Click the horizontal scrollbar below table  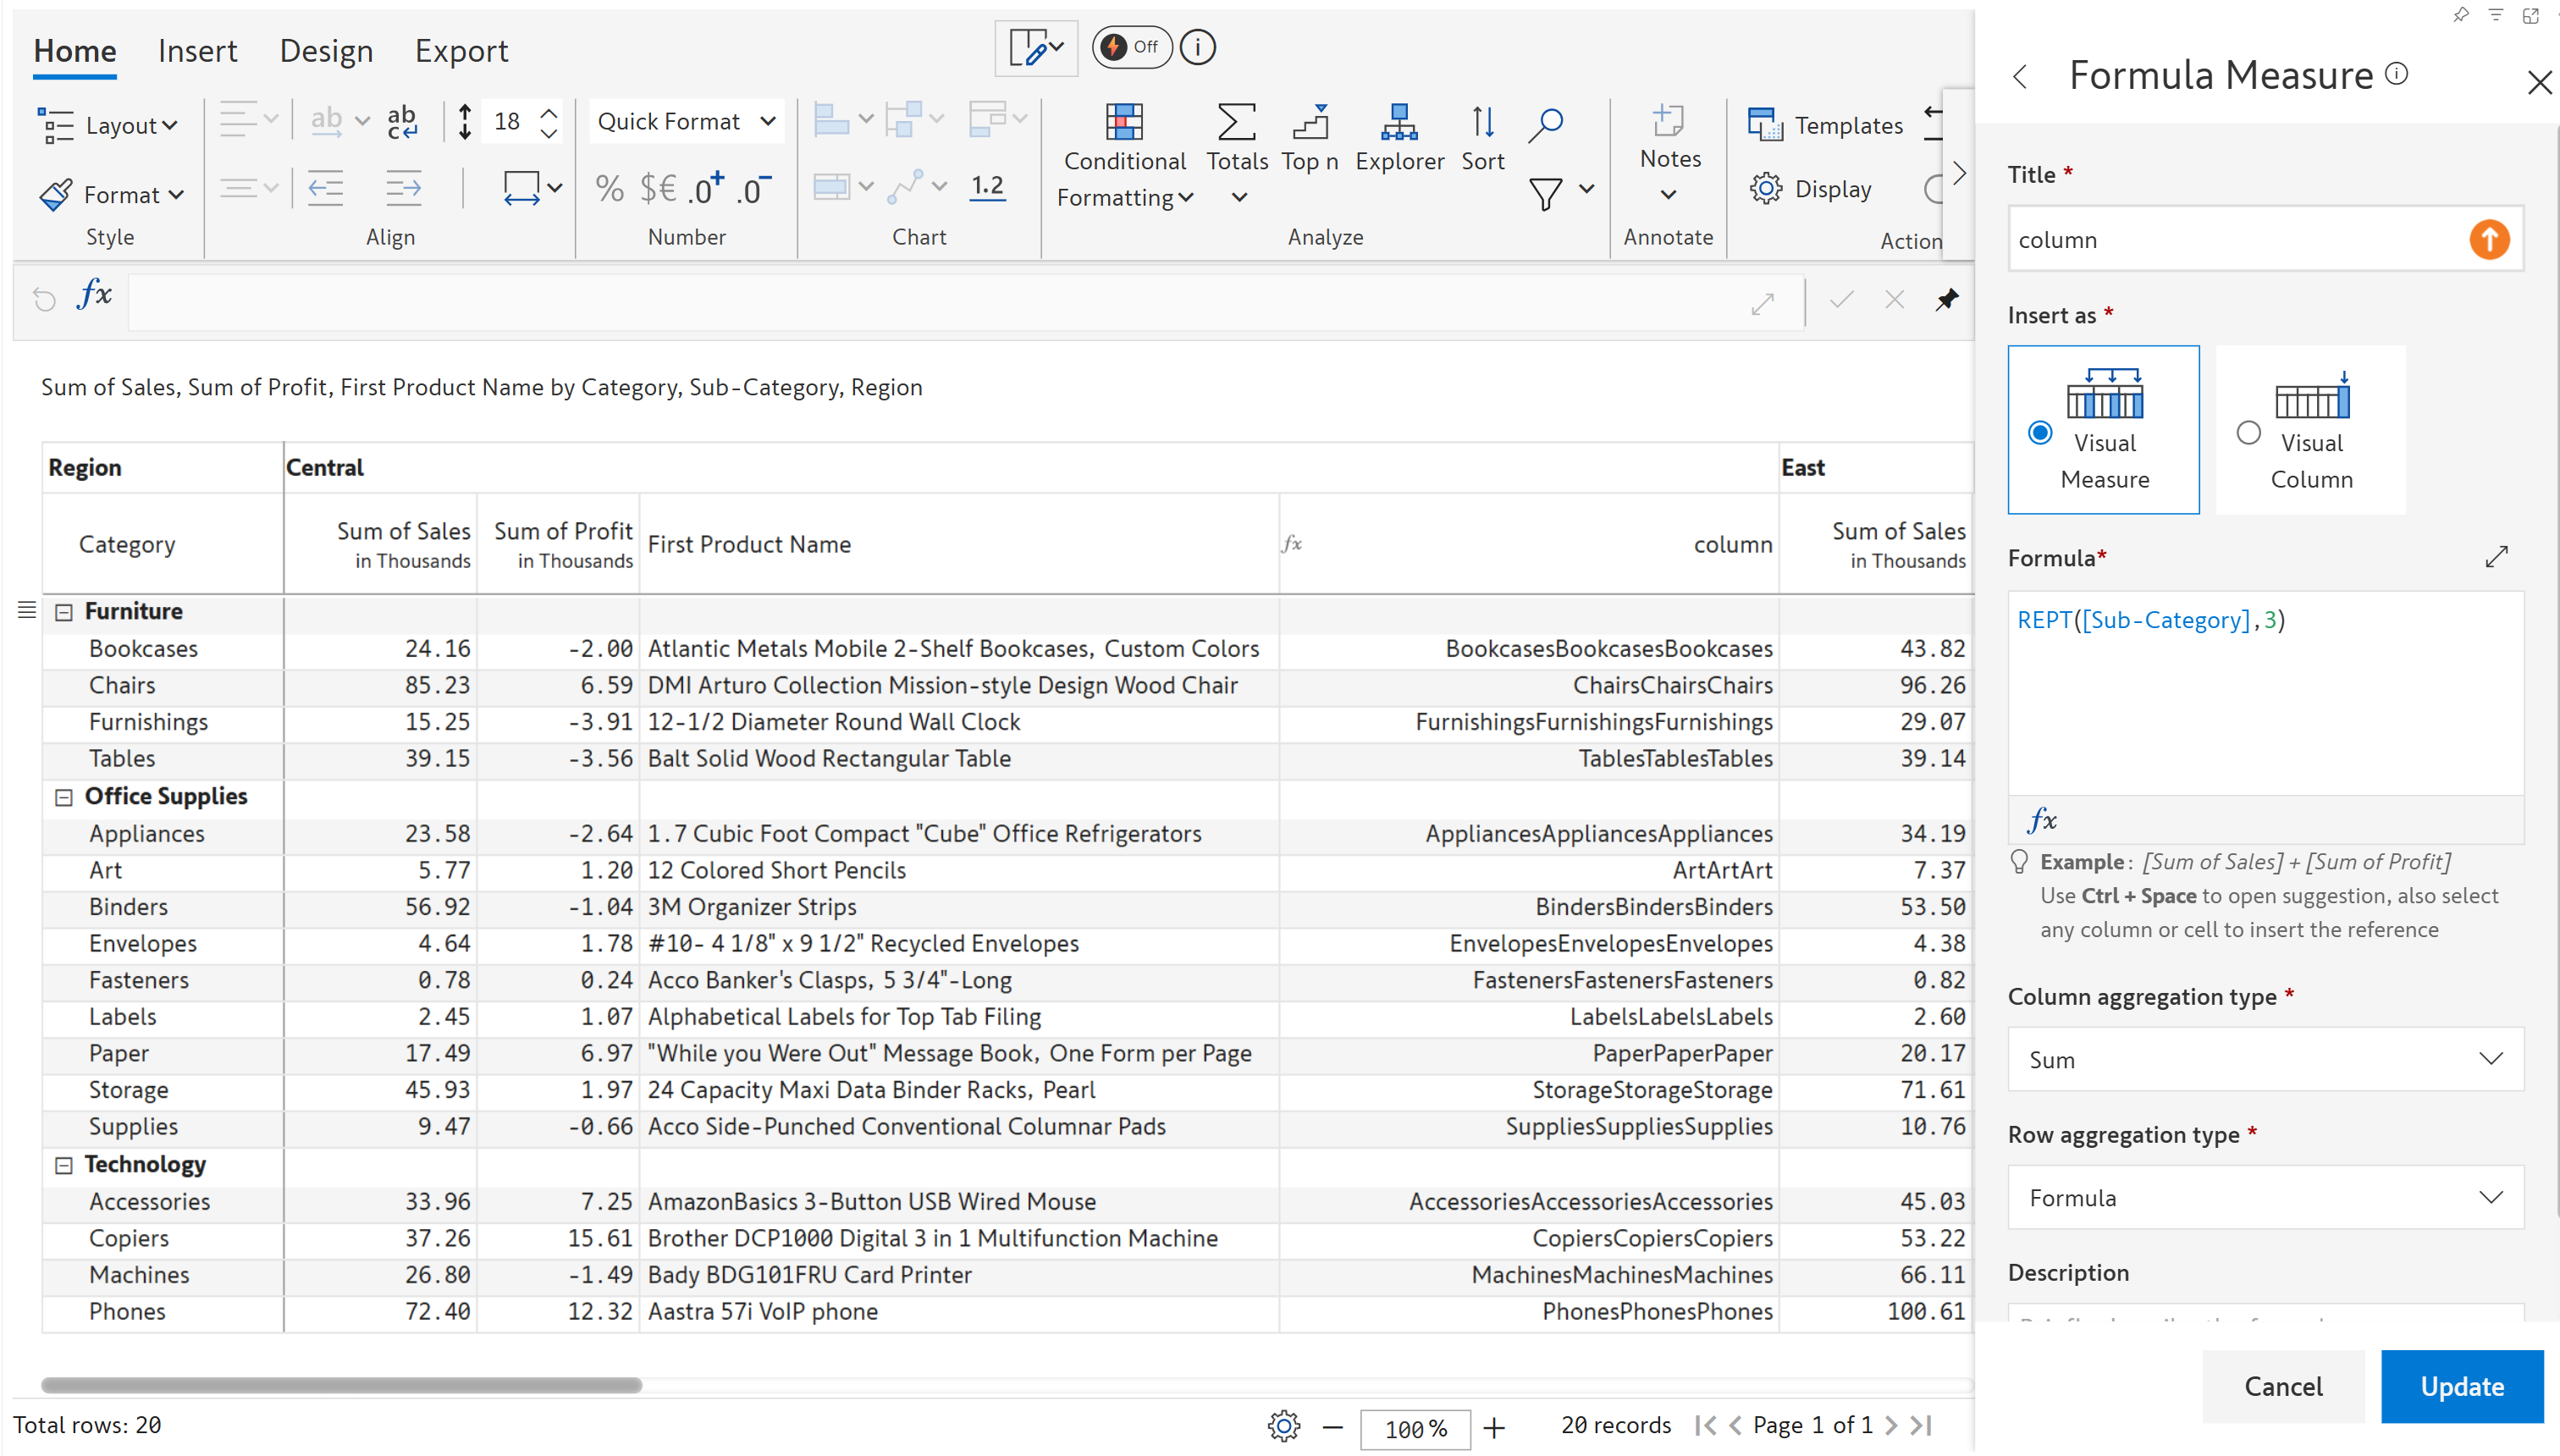point(341,1385)
